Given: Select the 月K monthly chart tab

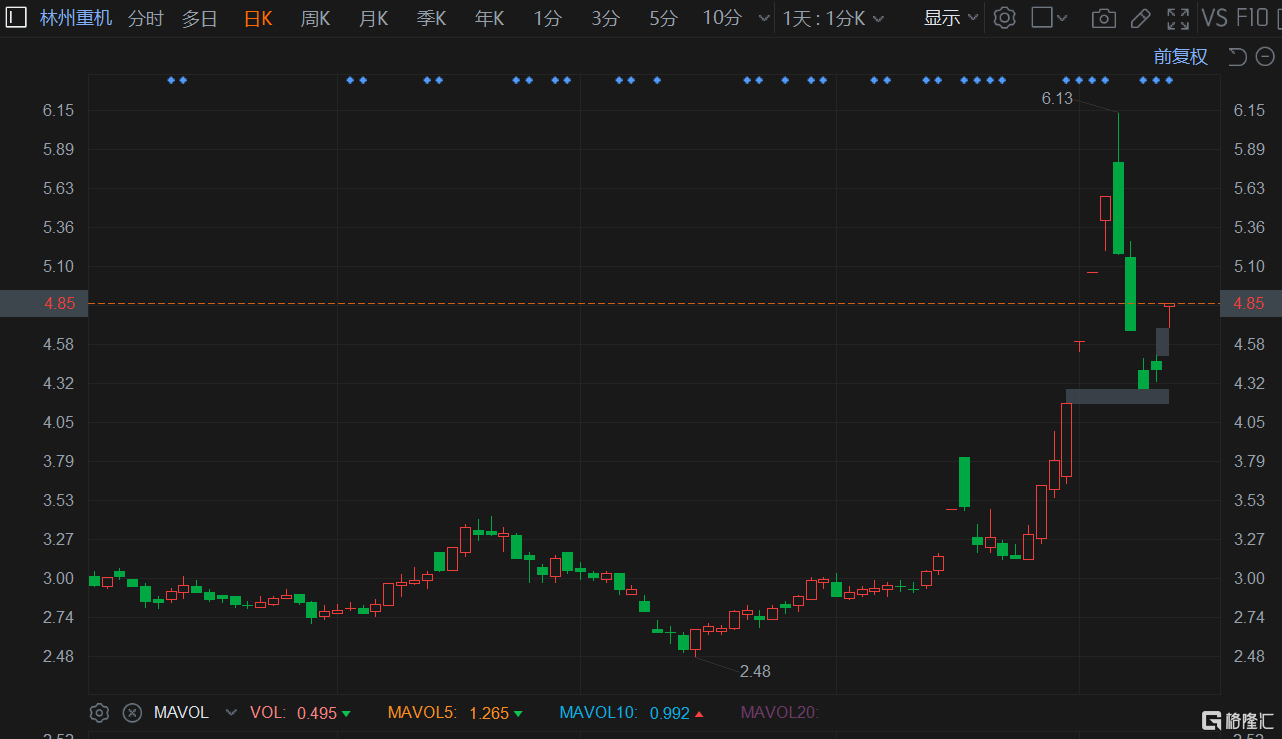Looking at the screenshot, I should (x=373, y=18).
